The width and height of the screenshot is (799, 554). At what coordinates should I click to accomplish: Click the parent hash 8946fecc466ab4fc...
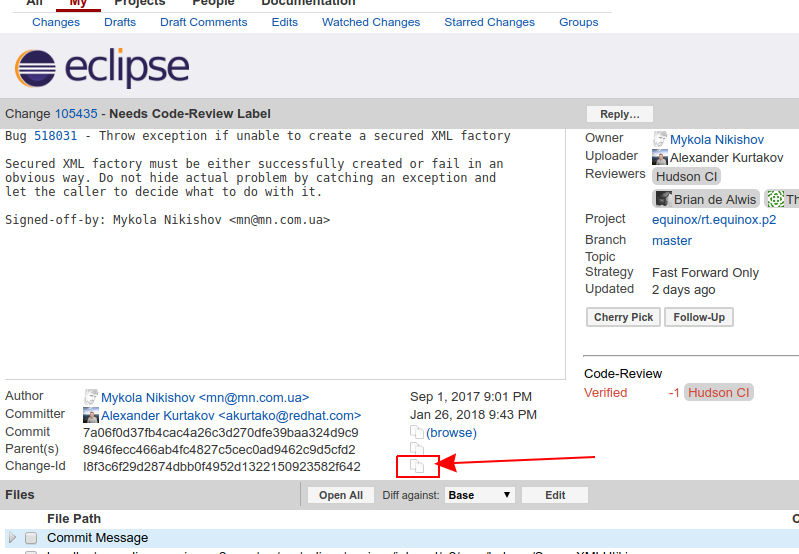tap(219, 450)
